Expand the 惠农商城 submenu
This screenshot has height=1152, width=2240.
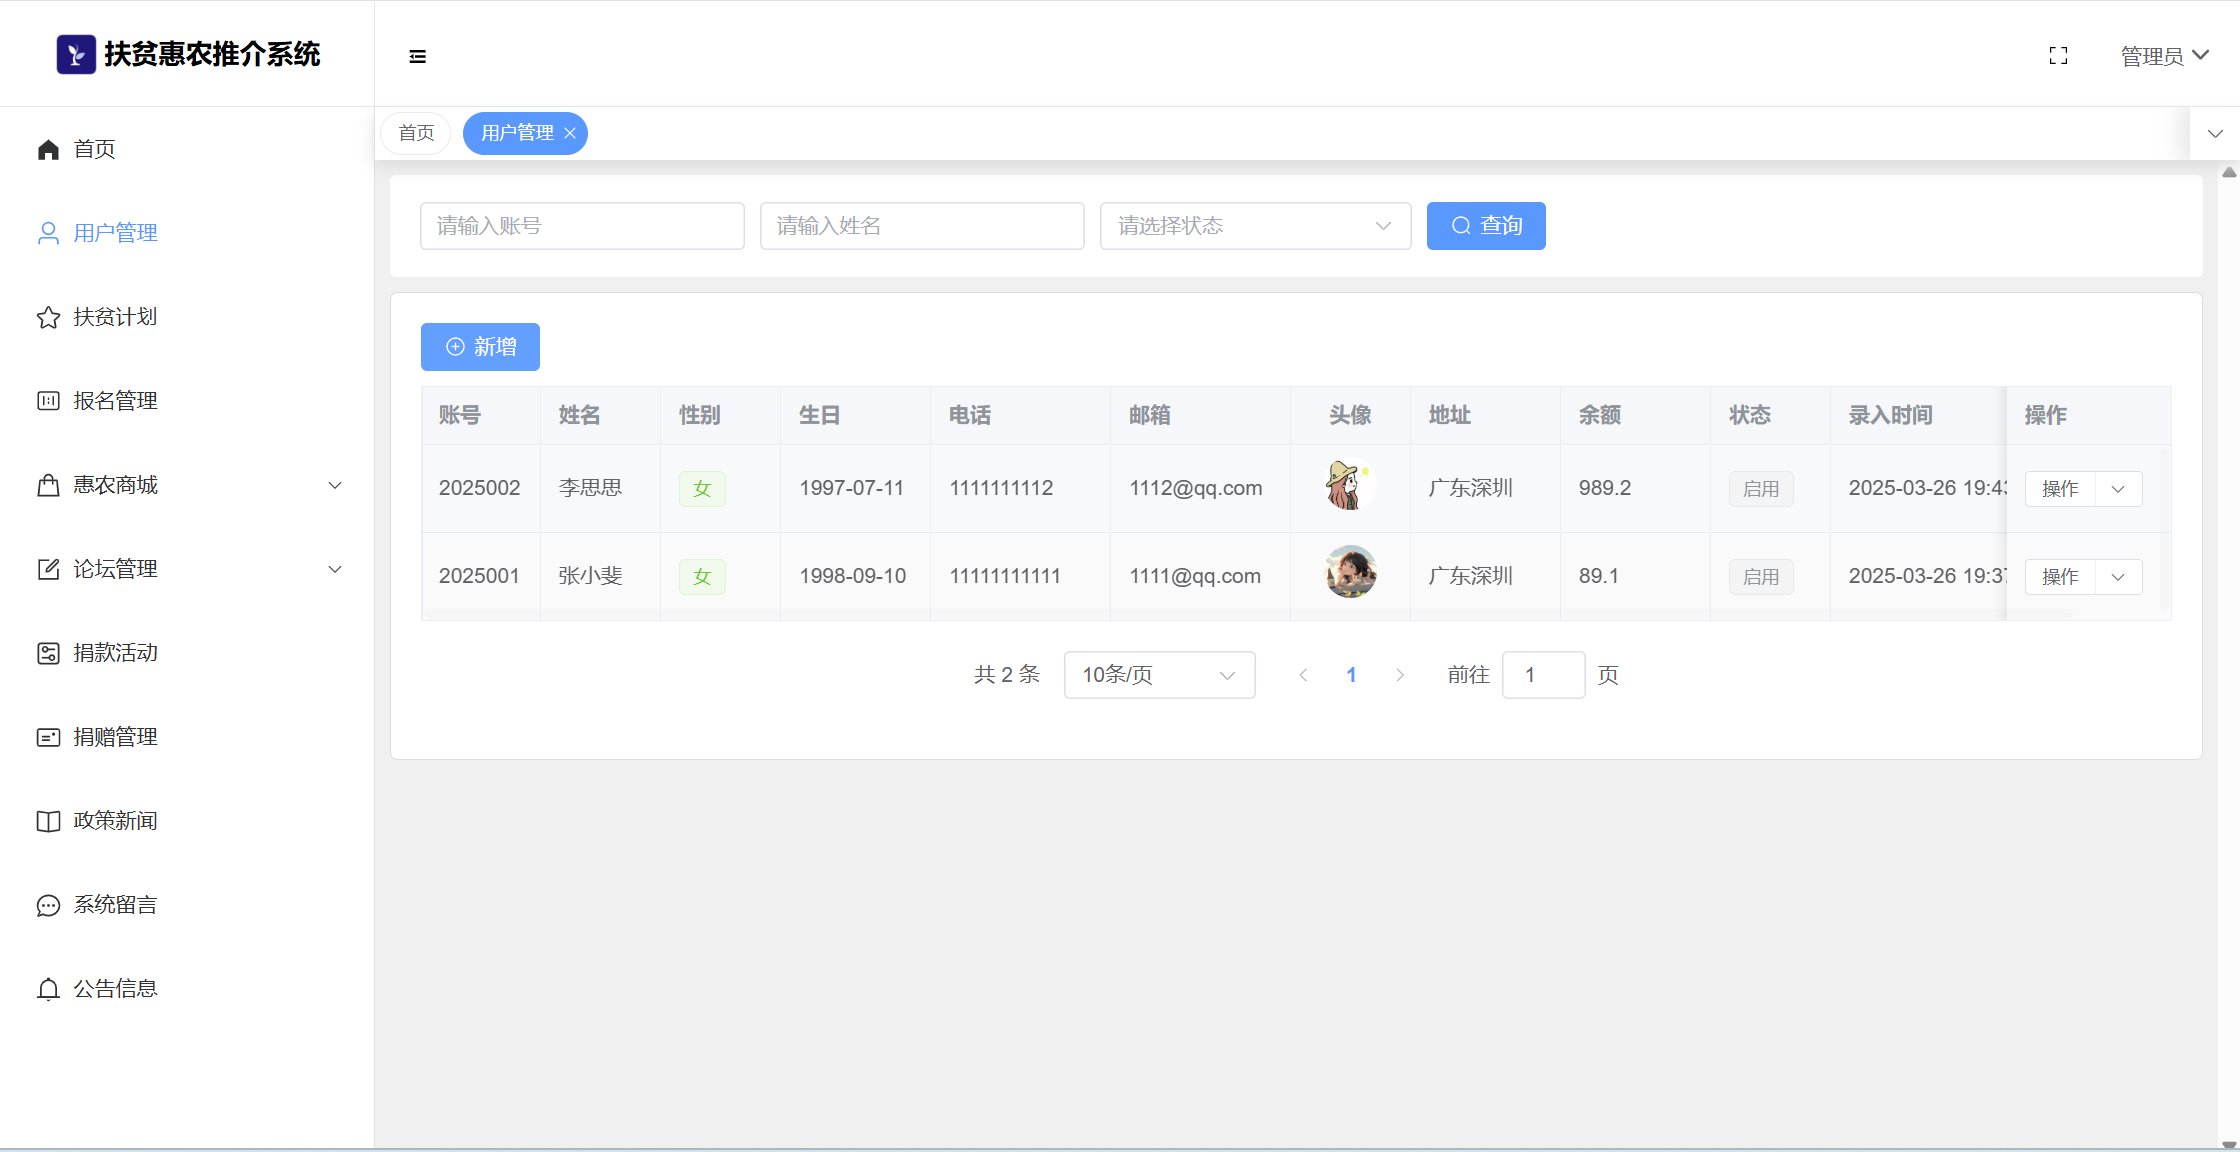click(335, 485)
